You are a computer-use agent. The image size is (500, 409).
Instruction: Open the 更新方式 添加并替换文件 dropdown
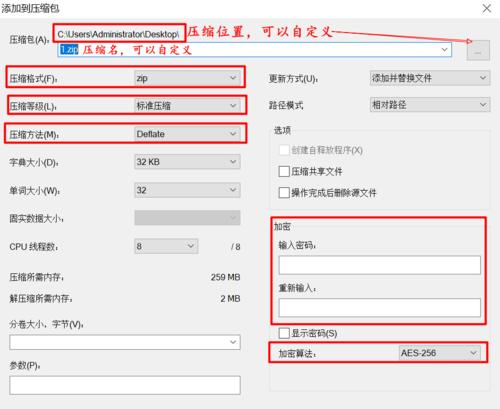point(430,78)
